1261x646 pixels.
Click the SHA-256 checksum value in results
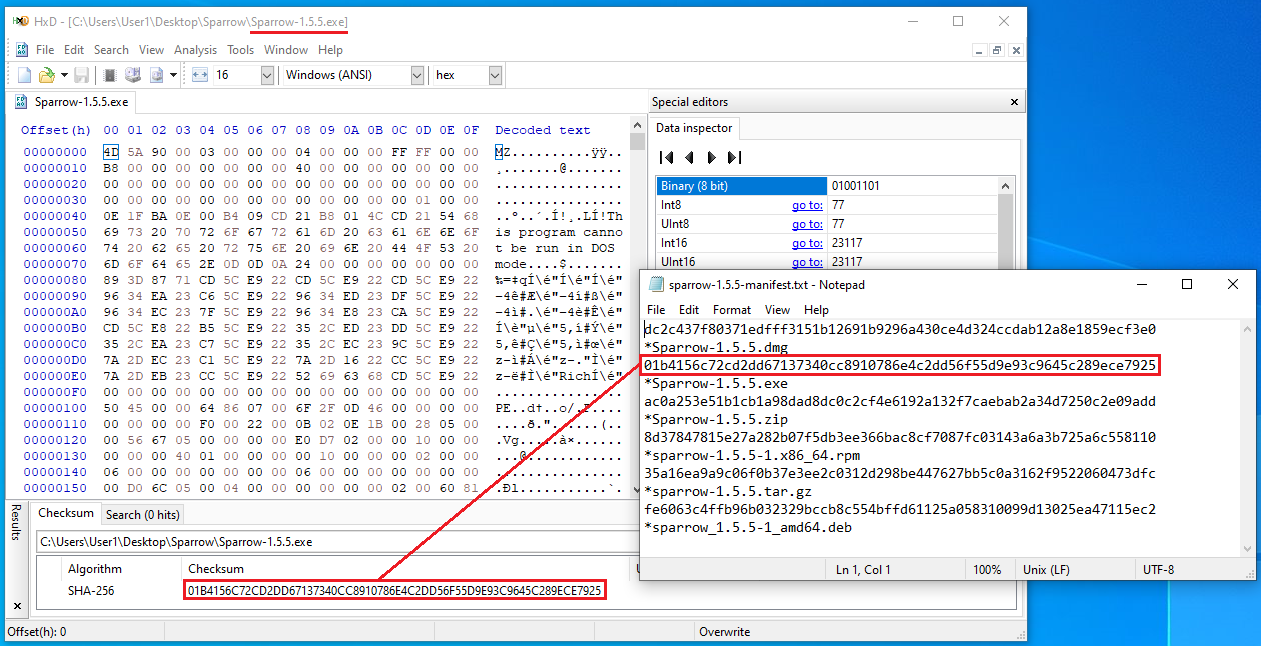(395, 591)
